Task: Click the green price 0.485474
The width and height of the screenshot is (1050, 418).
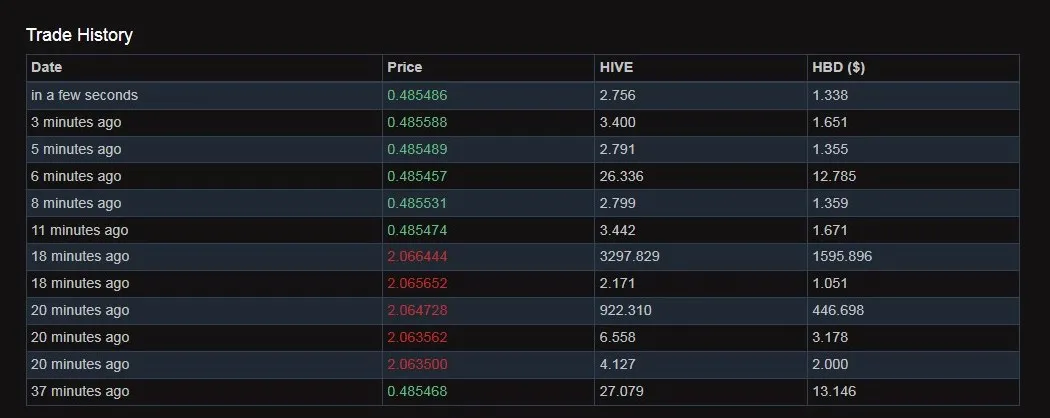Action: click(417, 230)
